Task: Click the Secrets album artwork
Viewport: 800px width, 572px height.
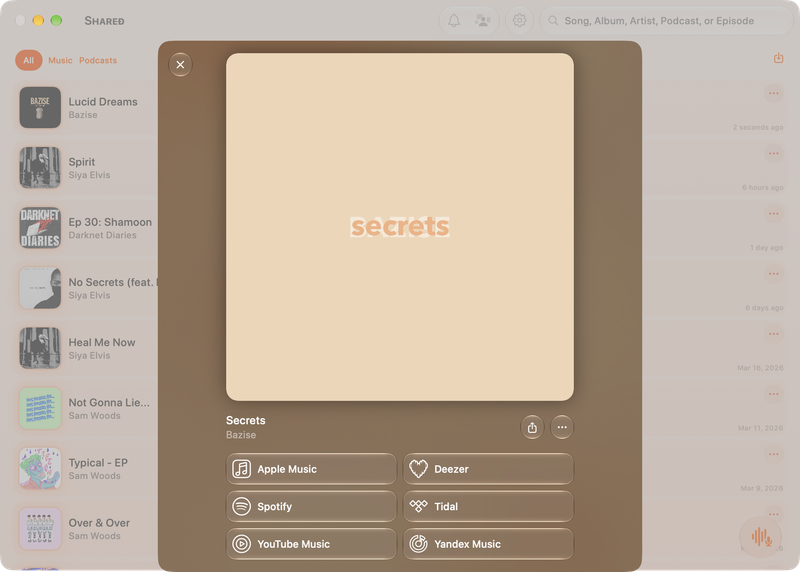Action: coord(400,227)
